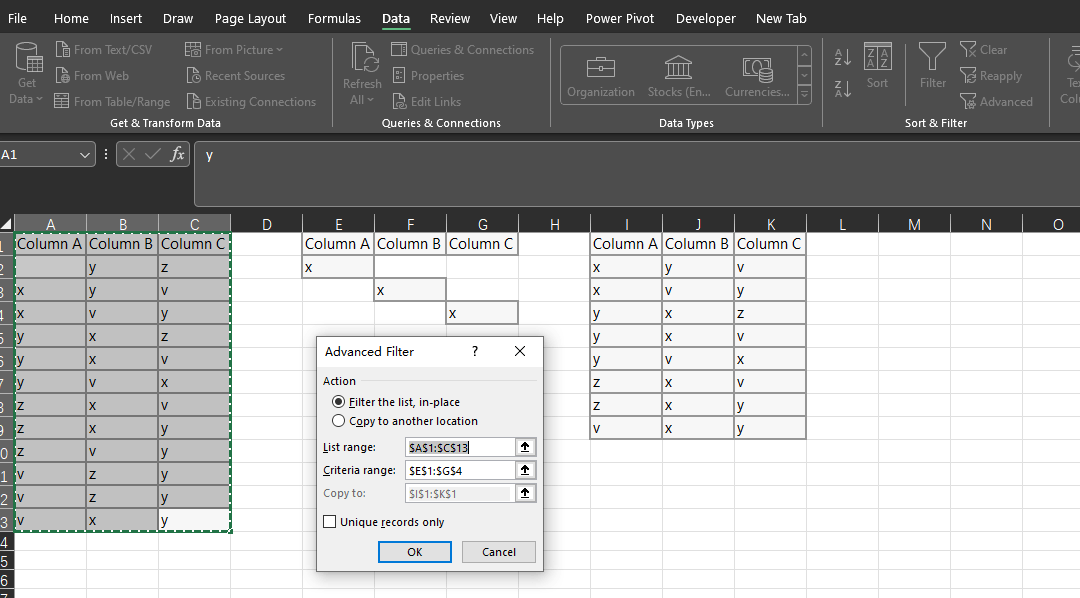The width and height of the screenshot is (1080, 598).
Task: Open the Sort dialog
Action: pyautogui.click(x=878, y=66)
